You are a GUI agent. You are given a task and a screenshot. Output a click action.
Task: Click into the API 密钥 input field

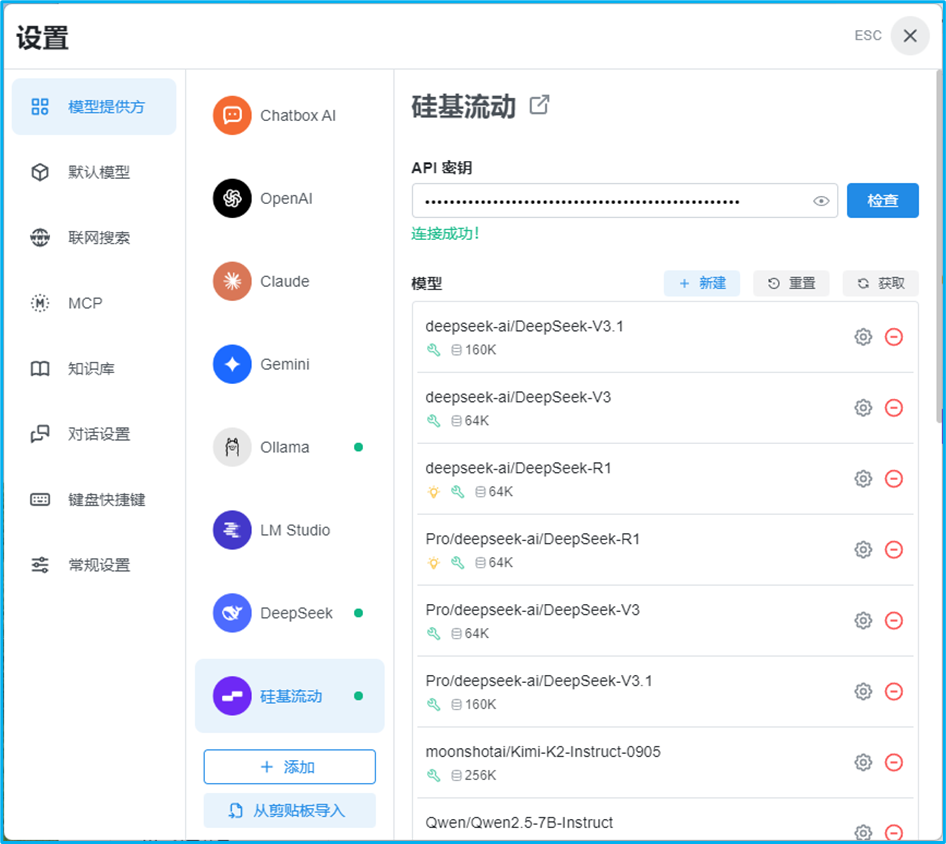[x=624, y=200]
